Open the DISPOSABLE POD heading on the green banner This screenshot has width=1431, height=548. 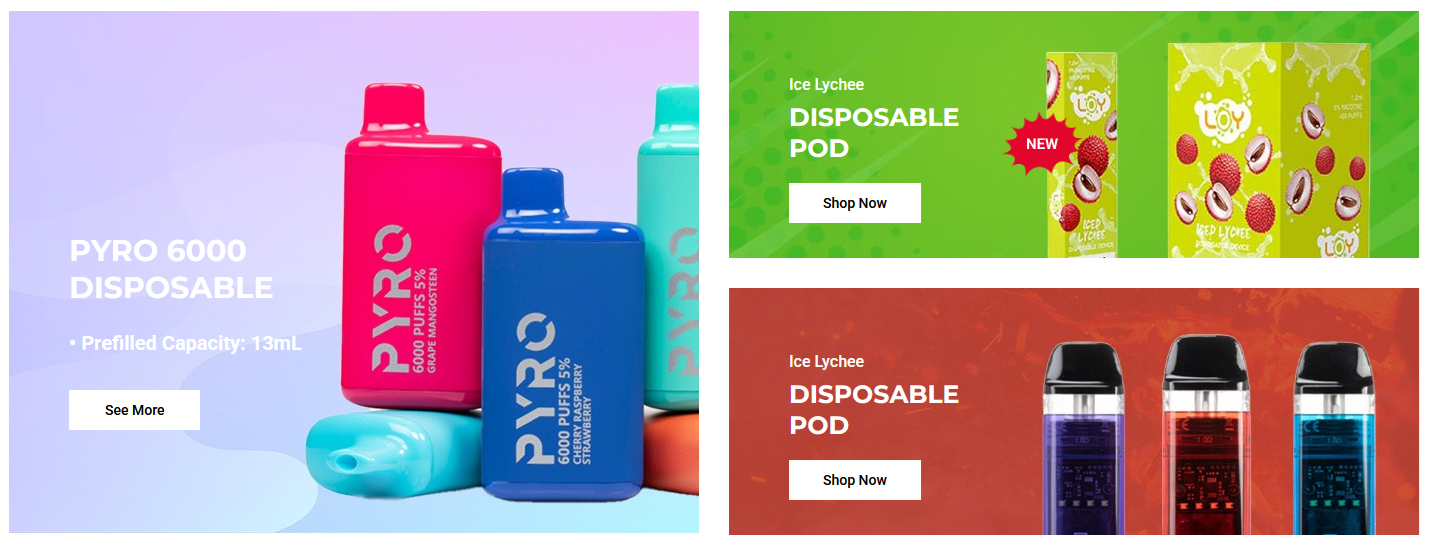(x=874, y=133)
